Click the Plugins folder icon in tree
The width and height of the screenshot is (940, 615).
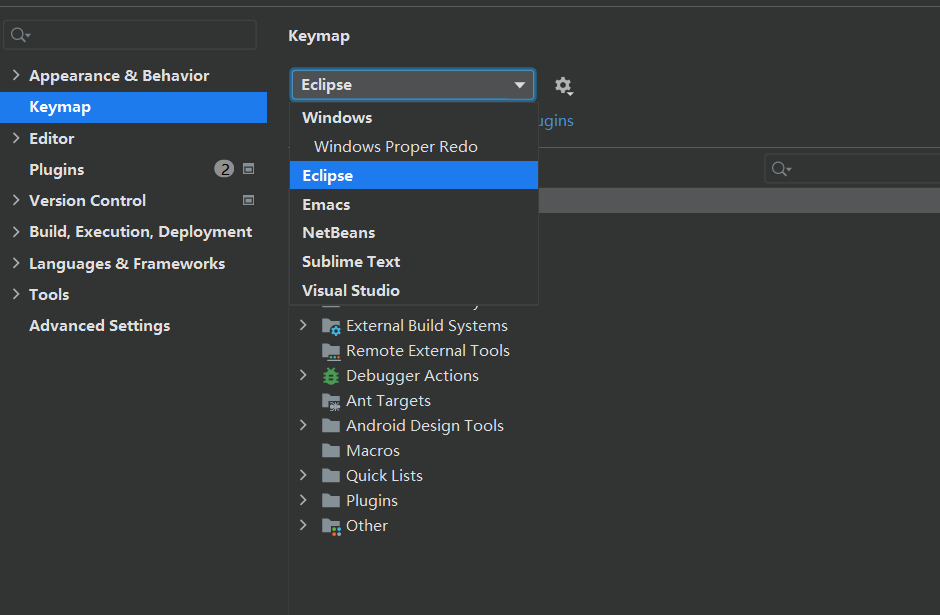331,501
